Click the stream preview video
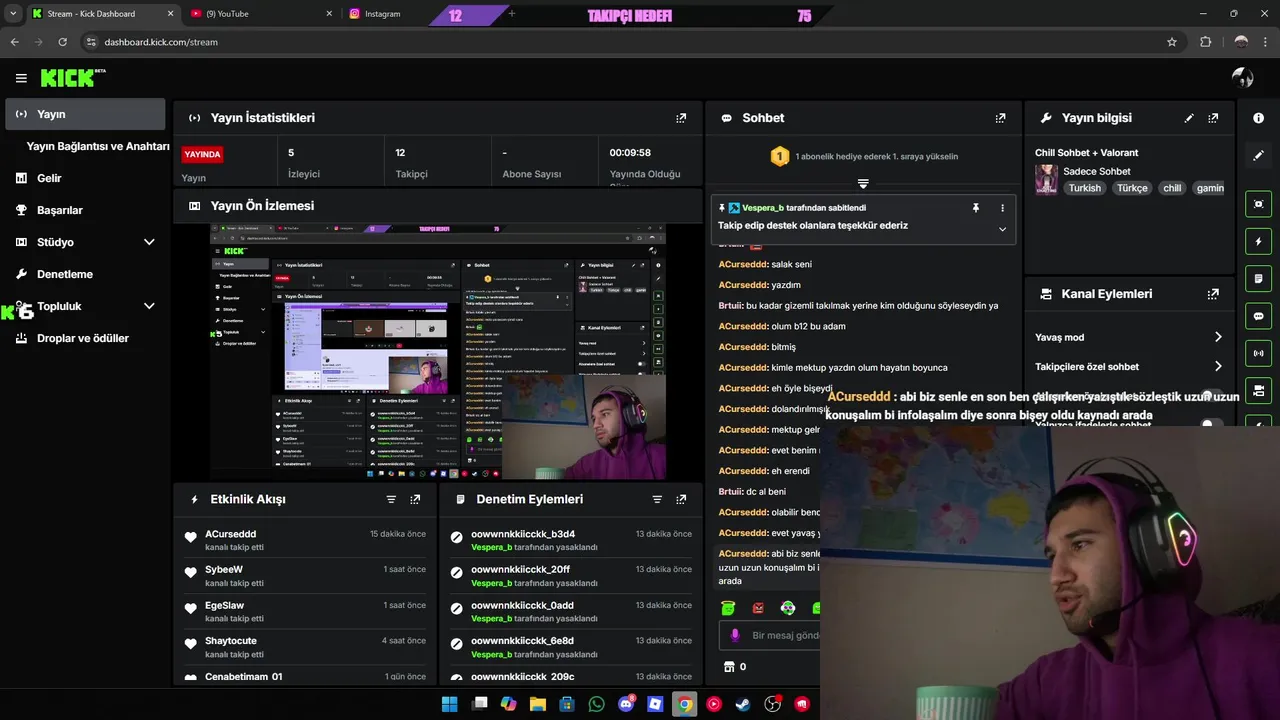1280x720 pixels. click(x=438, y=352)
